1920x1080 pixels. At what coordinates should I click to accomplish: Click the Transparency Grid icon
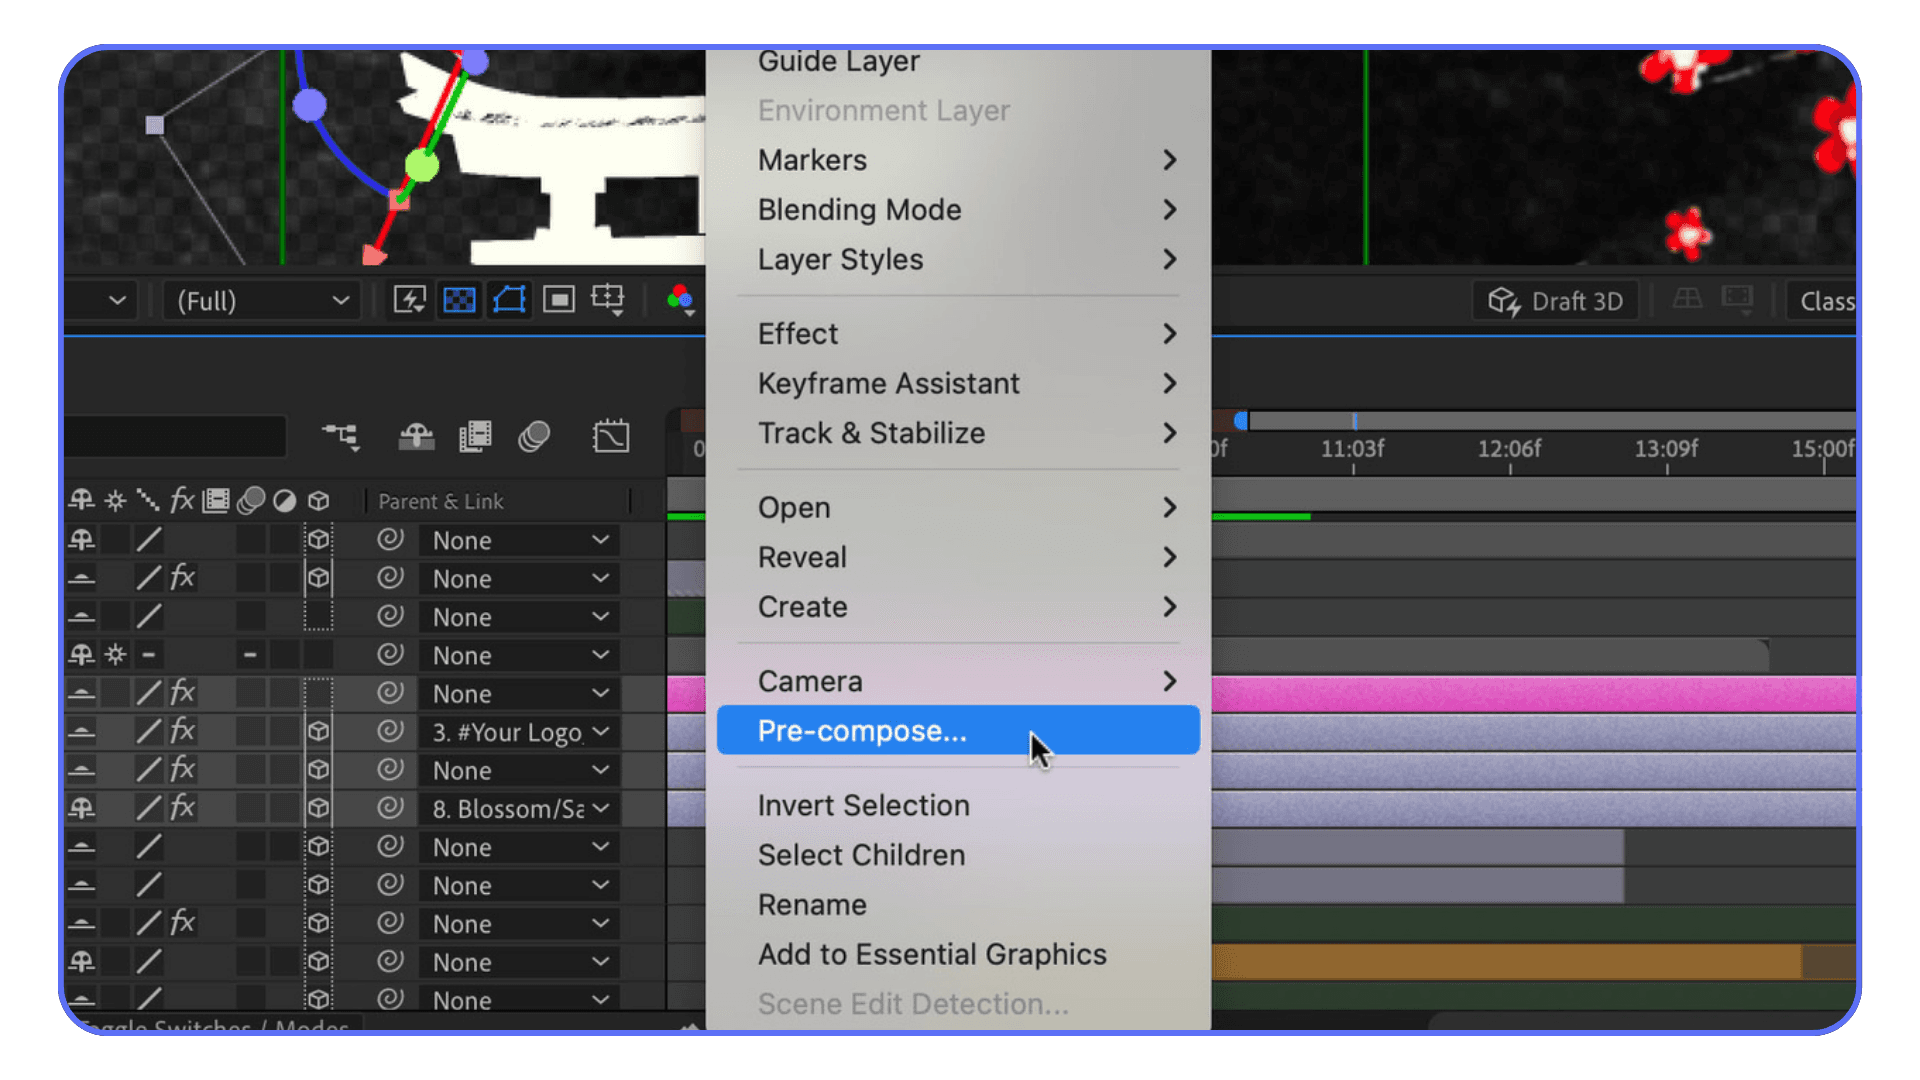point(459,299)
